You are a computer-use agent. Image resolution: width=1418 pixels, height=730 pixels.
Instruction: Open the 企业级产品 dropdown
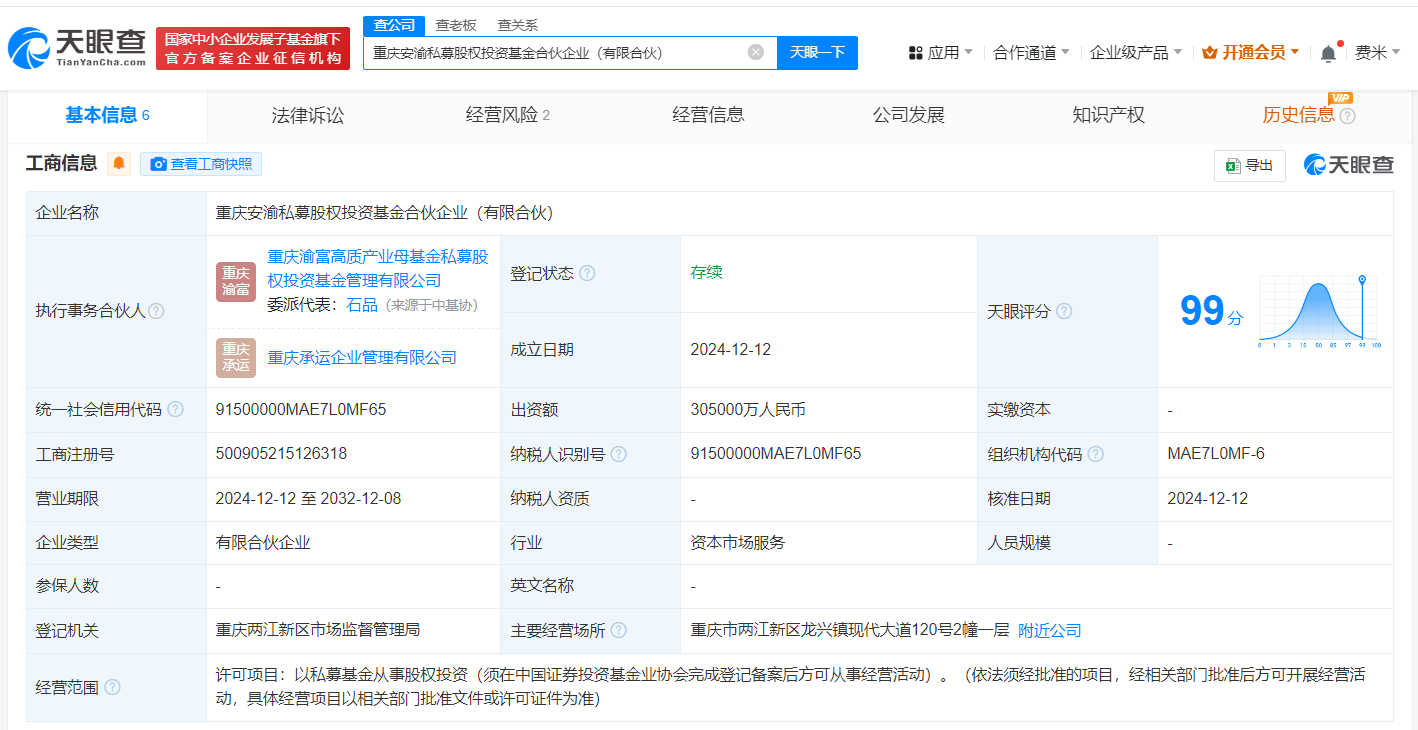tap(1135, 52)
